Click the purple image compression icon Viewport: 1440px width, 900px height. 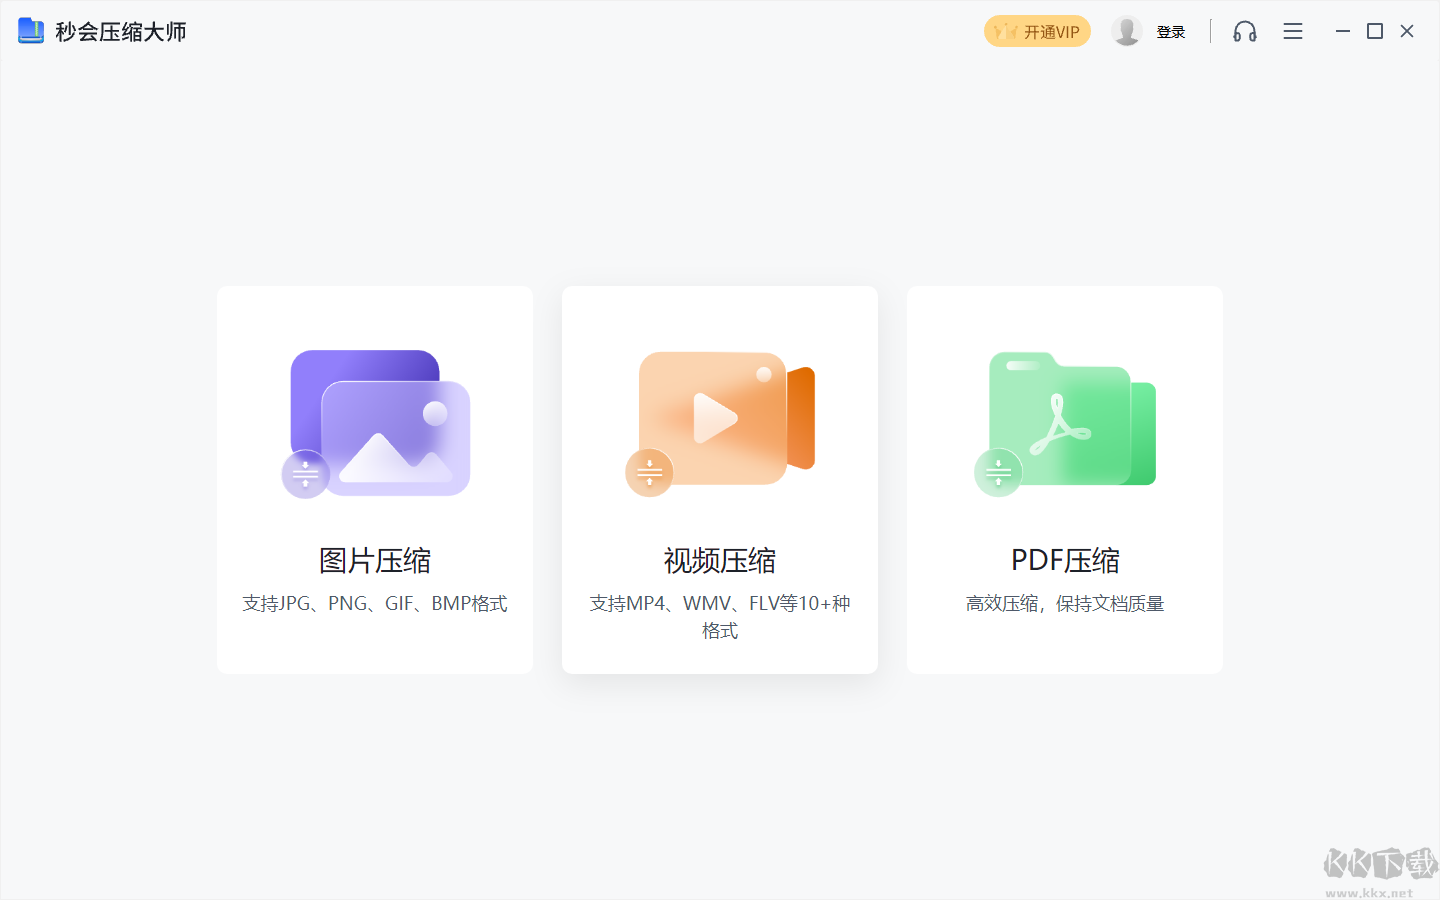pos(379,420)
